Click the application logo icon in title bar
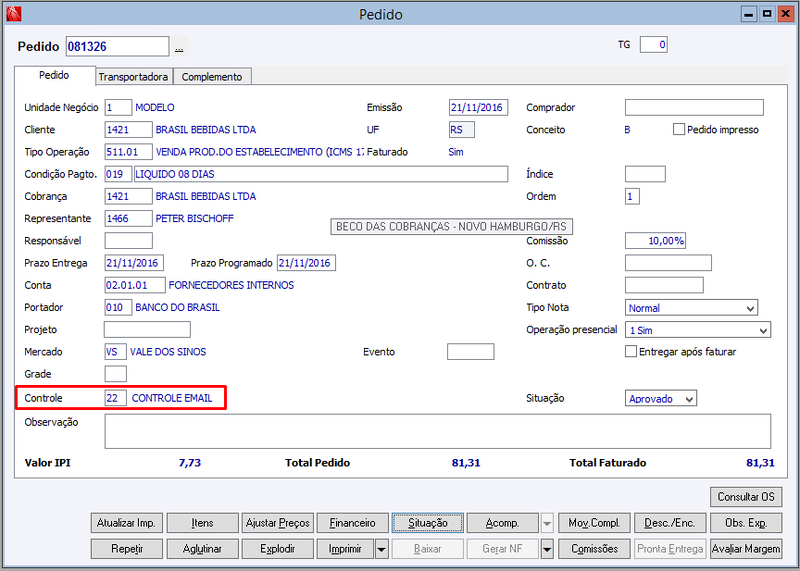 tap(14, 14)
